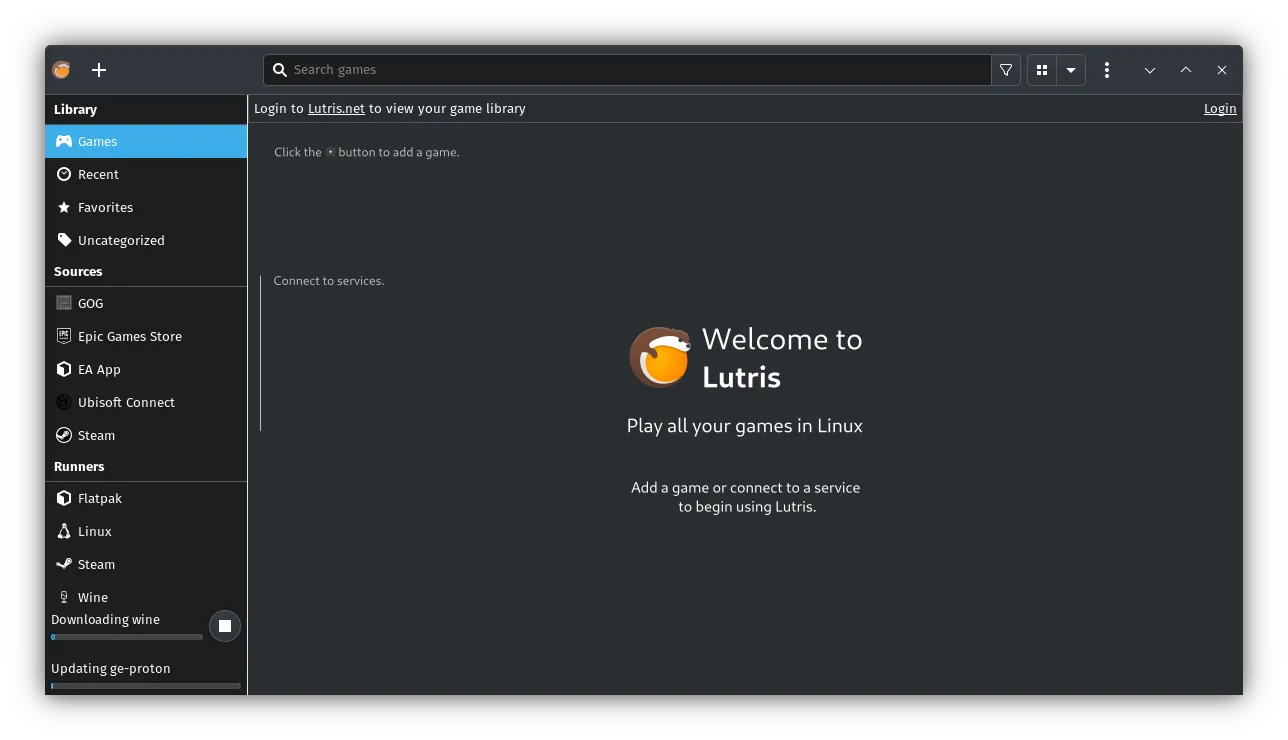Select the Flatpak label under Runners
1288x740 pixels.
tap(100, 498)
